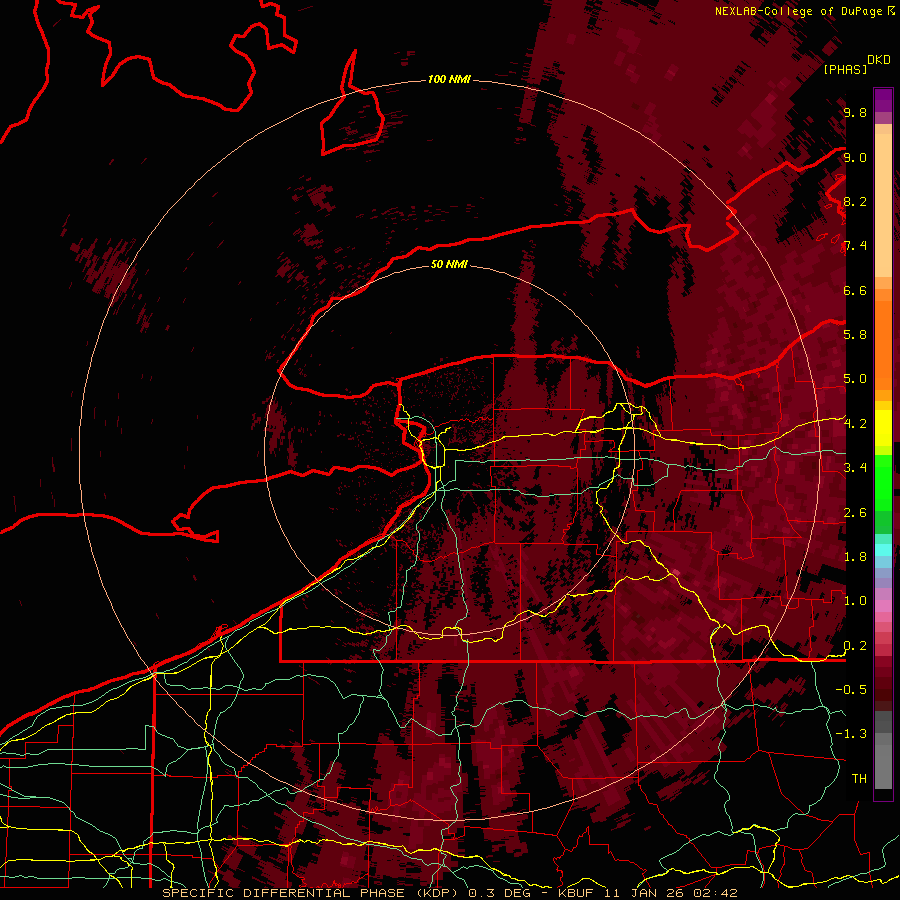Screen dimensions: 900x900
Task: Click the TH label on the color scale
Action: (859, 779)
